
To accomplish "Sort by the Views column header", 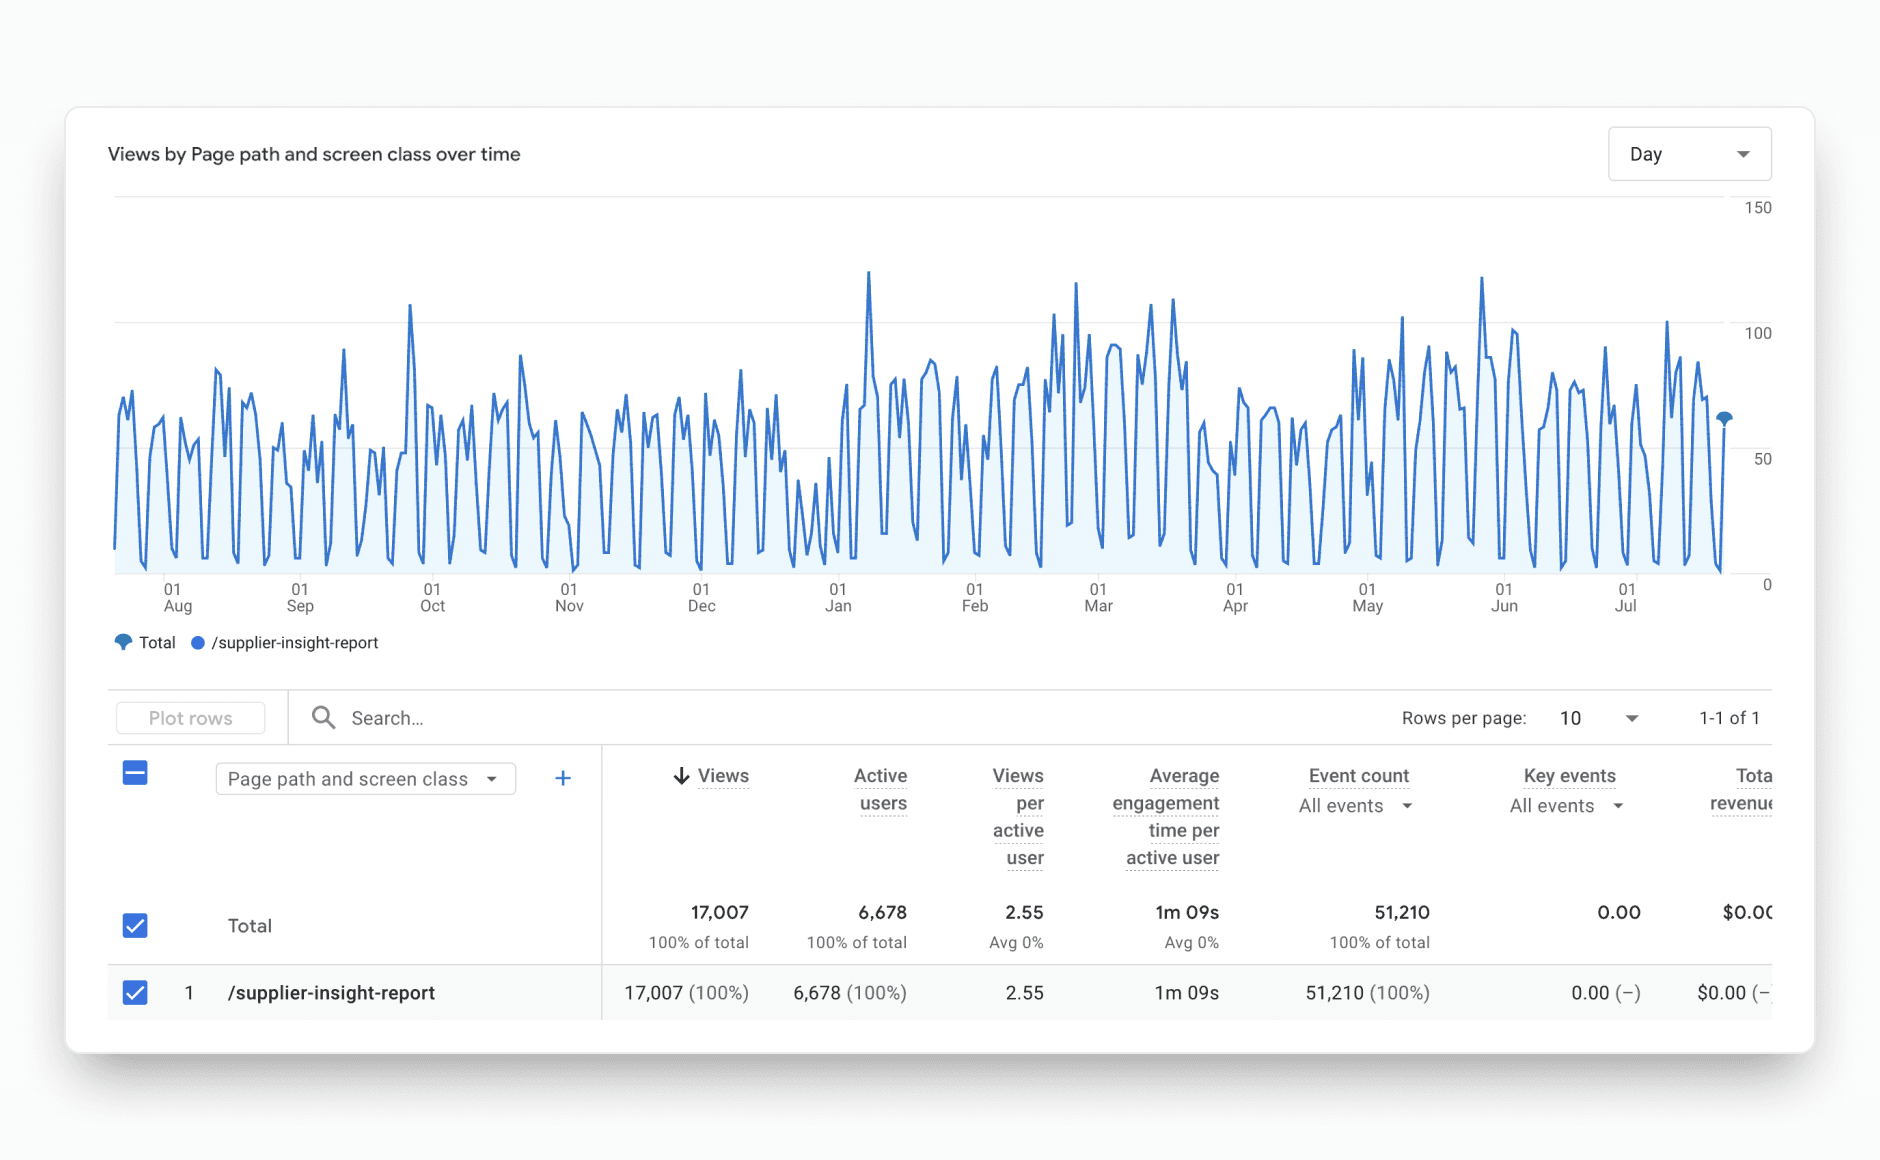I will click(x=723, y=776).
